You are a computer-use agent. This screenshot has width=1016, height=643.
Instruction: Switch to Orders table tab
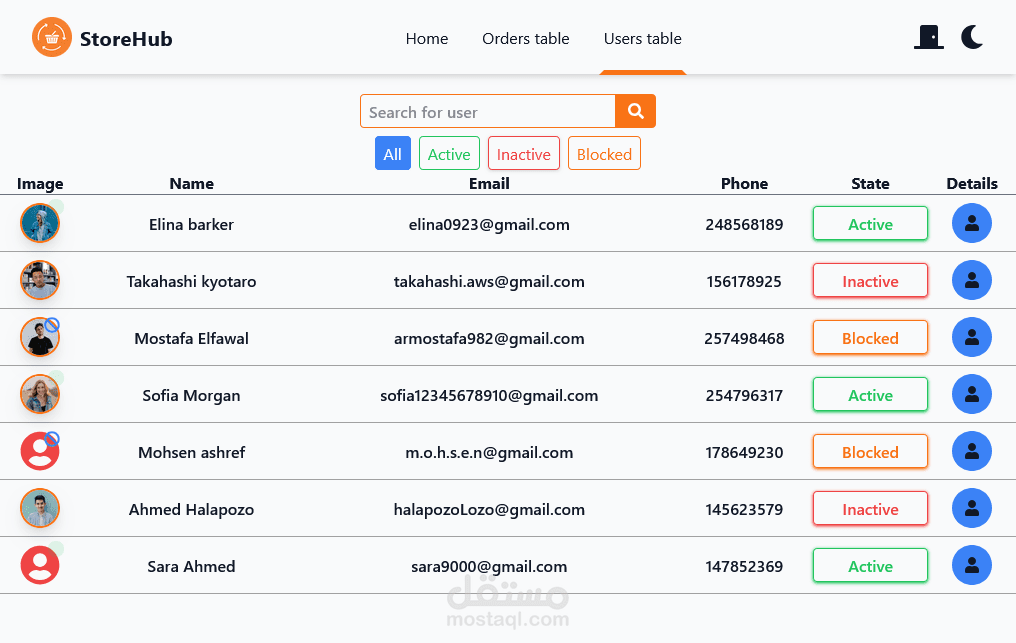(526, 39)
